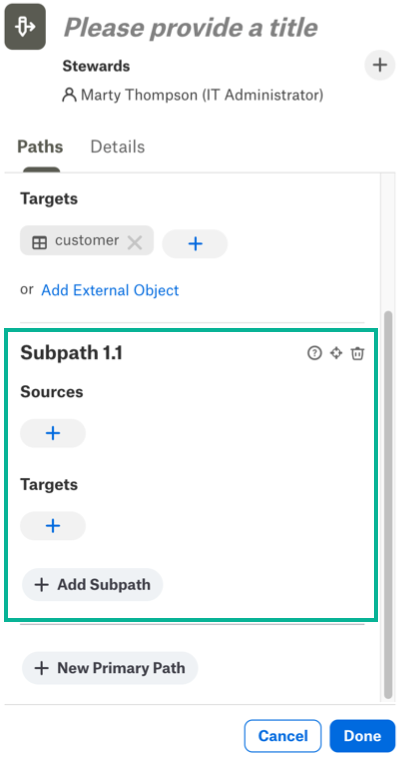
Task: Click the lineage object icon beside title
Action: (x=25, y=27)
